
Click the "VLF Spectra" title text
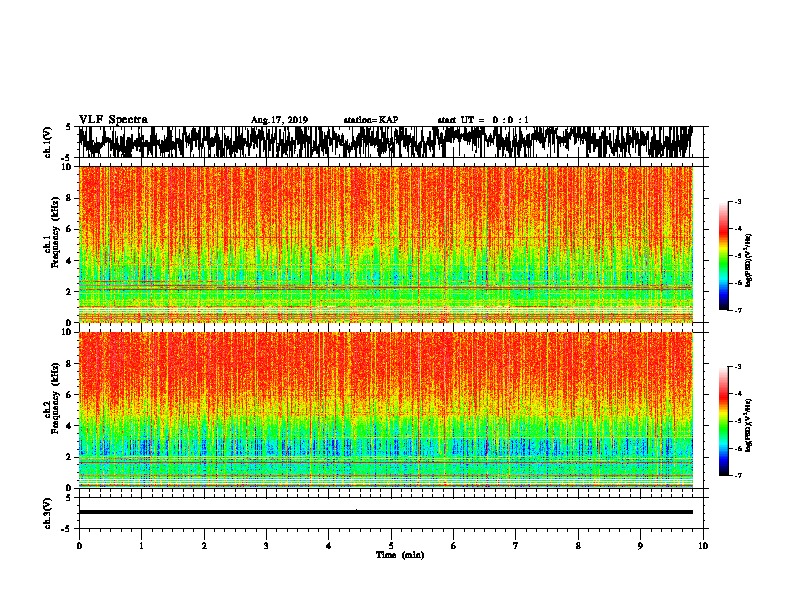(113, 120)
